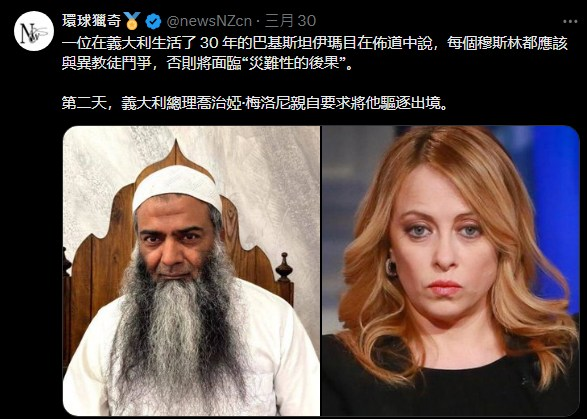
Task: Click the second paragraph starting with 第二天
Action: (255, 103)
